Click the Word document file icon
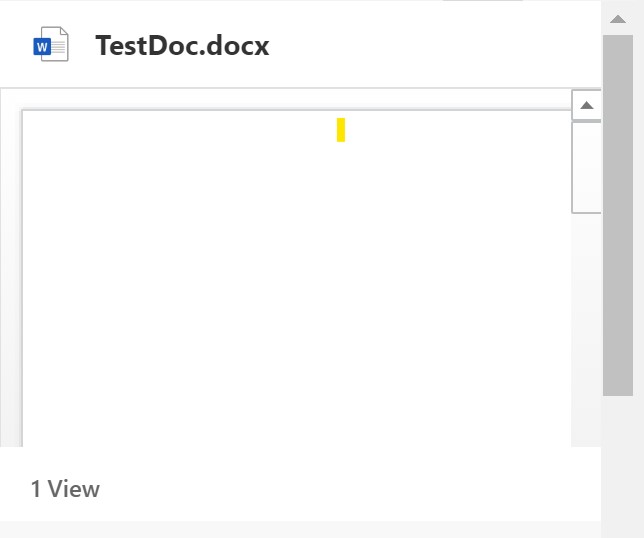This screenshot has width=644, height=538. 51,44
